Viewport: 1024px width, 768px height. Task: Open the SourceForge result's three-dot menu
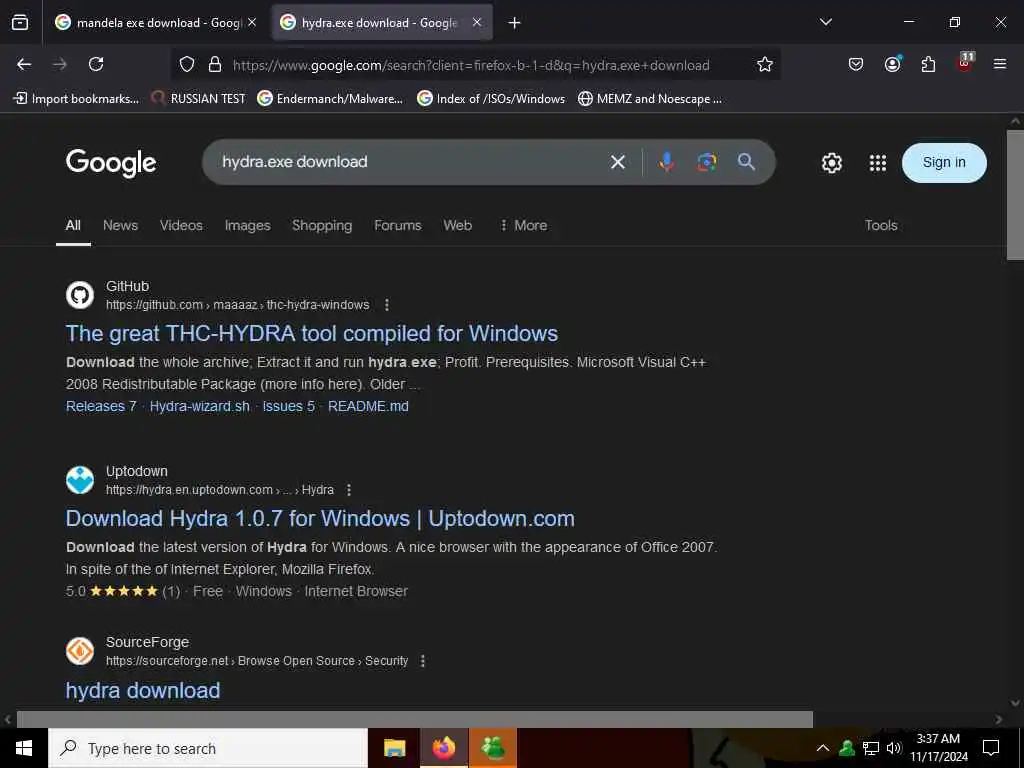423,661
